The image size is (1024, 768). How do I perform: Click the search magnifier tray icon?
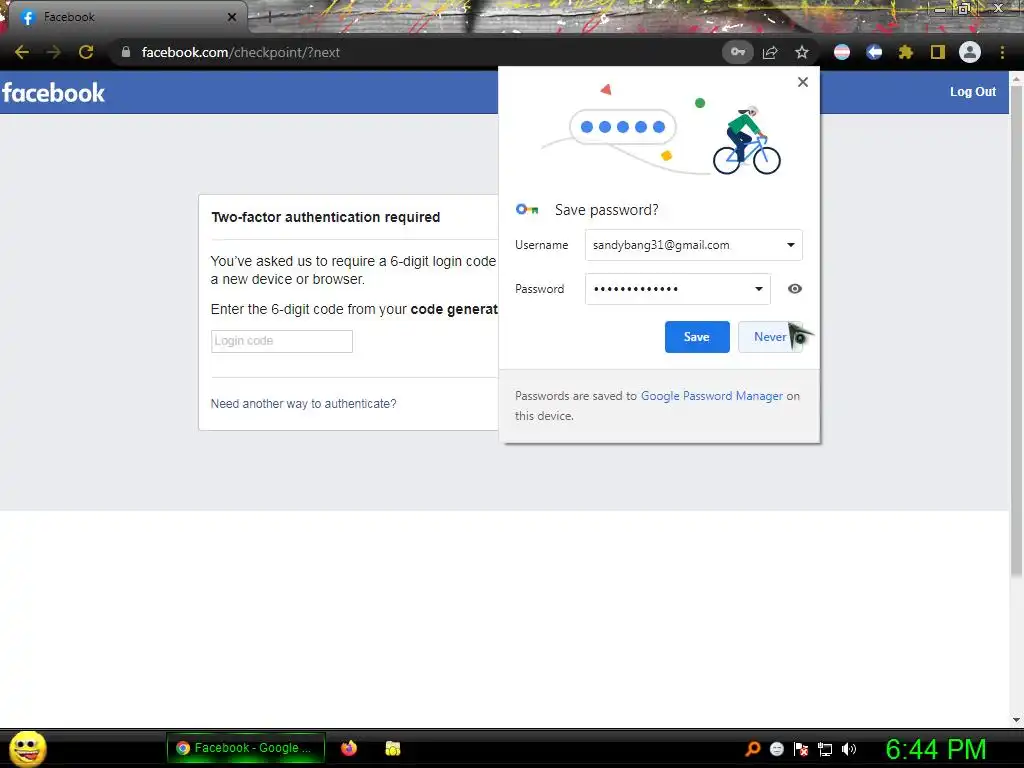coord(752,748)
